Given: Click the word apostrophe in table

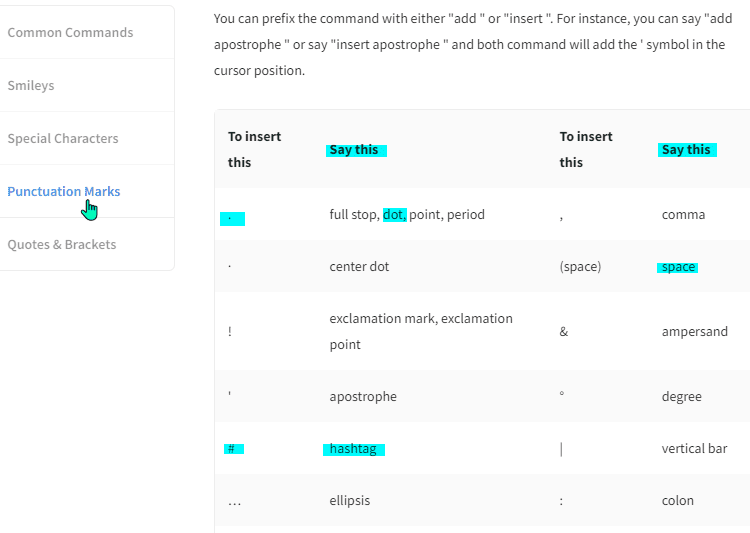Looking at the screenshot, I should pos(363,397).
